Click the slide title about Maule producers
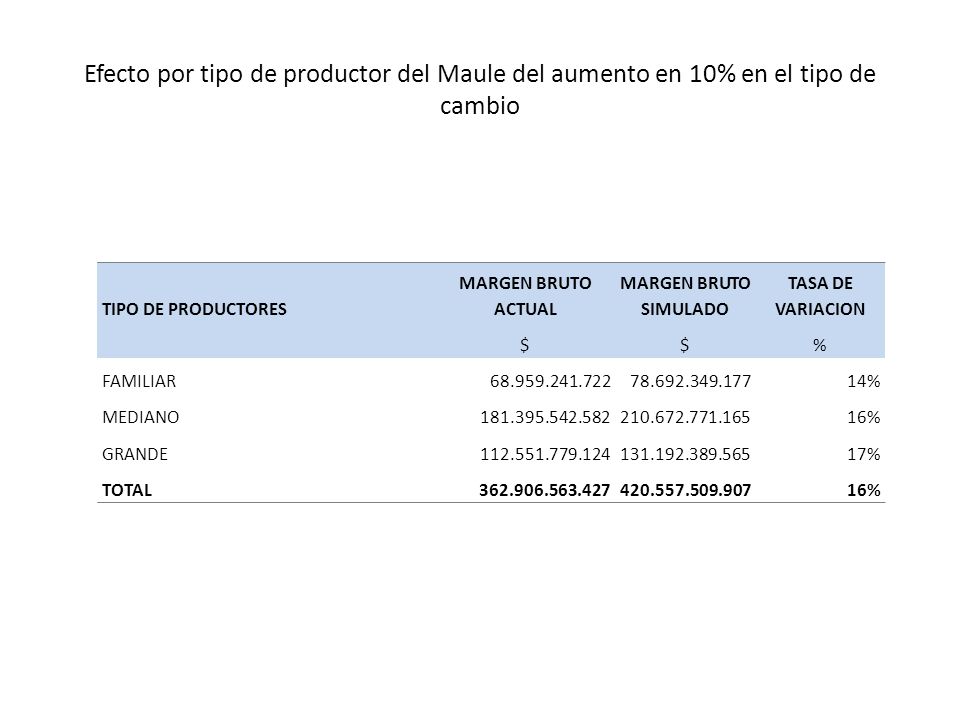This screenshot has width=960, height=720. (x=480, y=89)
